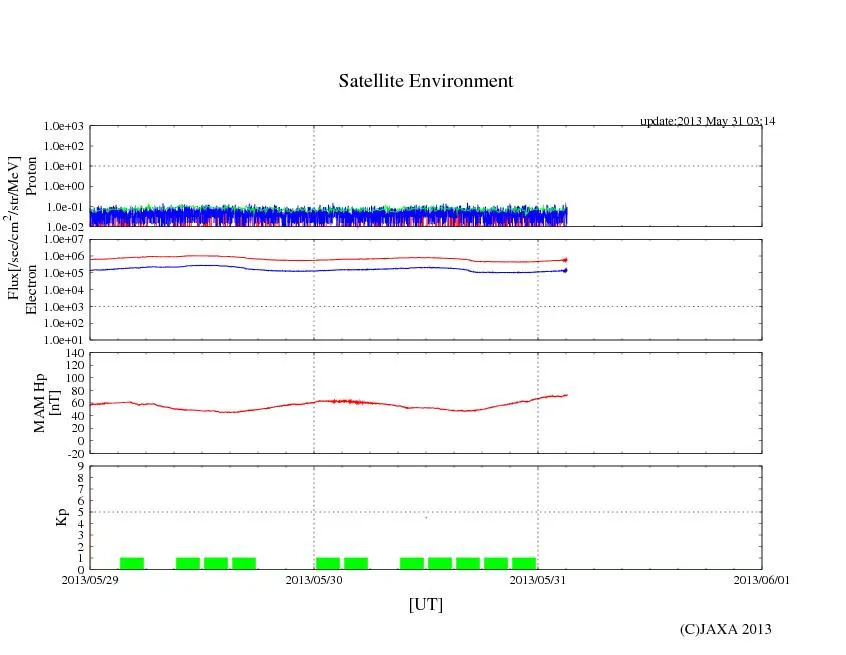Select the "1.0e+06" electron axis value
This screenshot has width=846, height=655.
coord(64,256)
